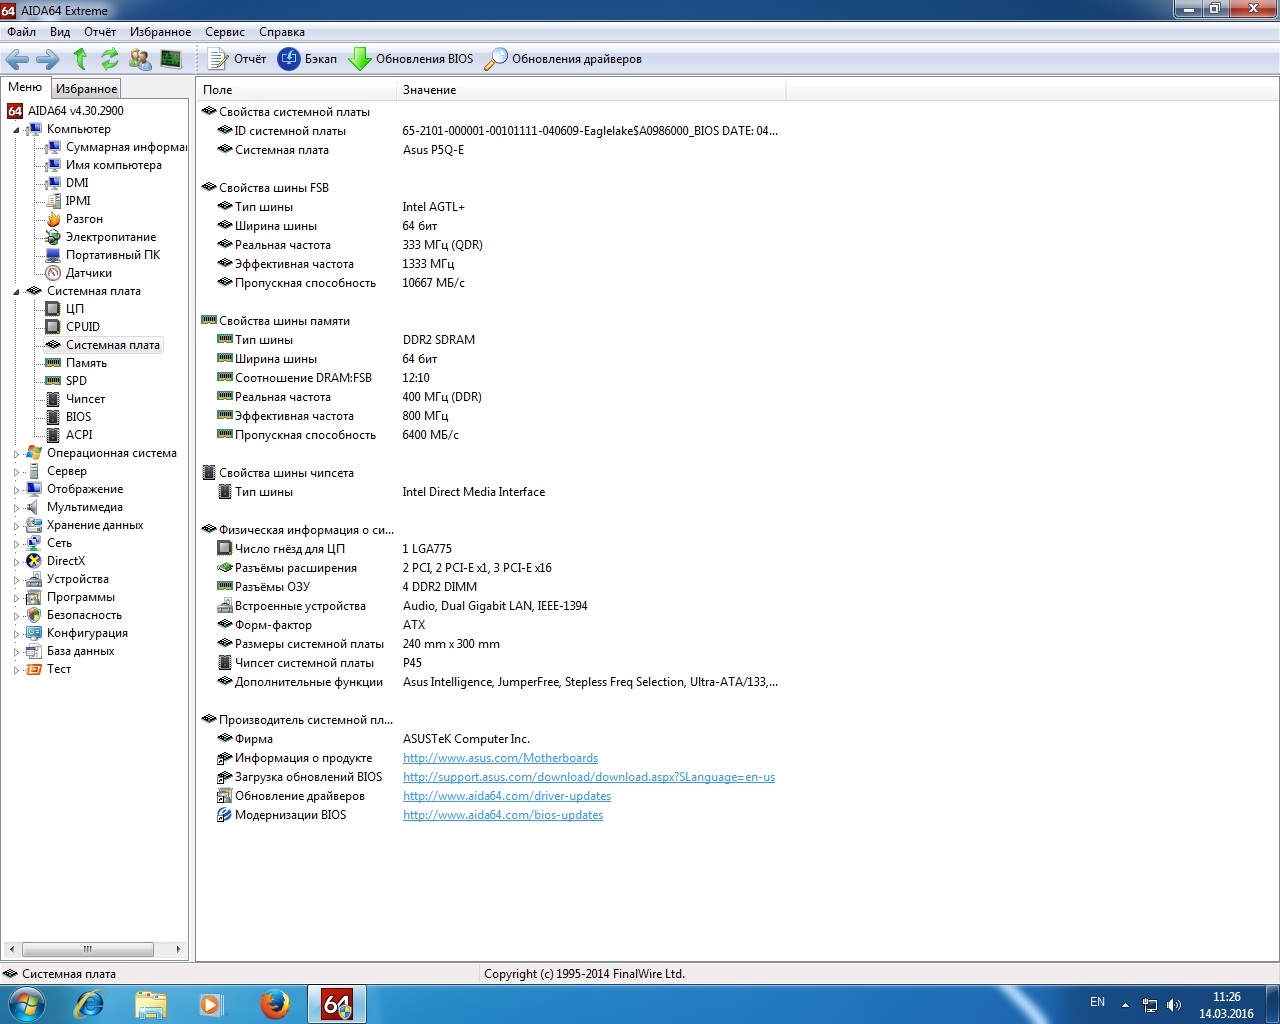Screen dimensions: 1280x1024
Task: Click the sidebar horizontal scrollbar right arrow
Action: pyautogui.click(x=178, y=949)
